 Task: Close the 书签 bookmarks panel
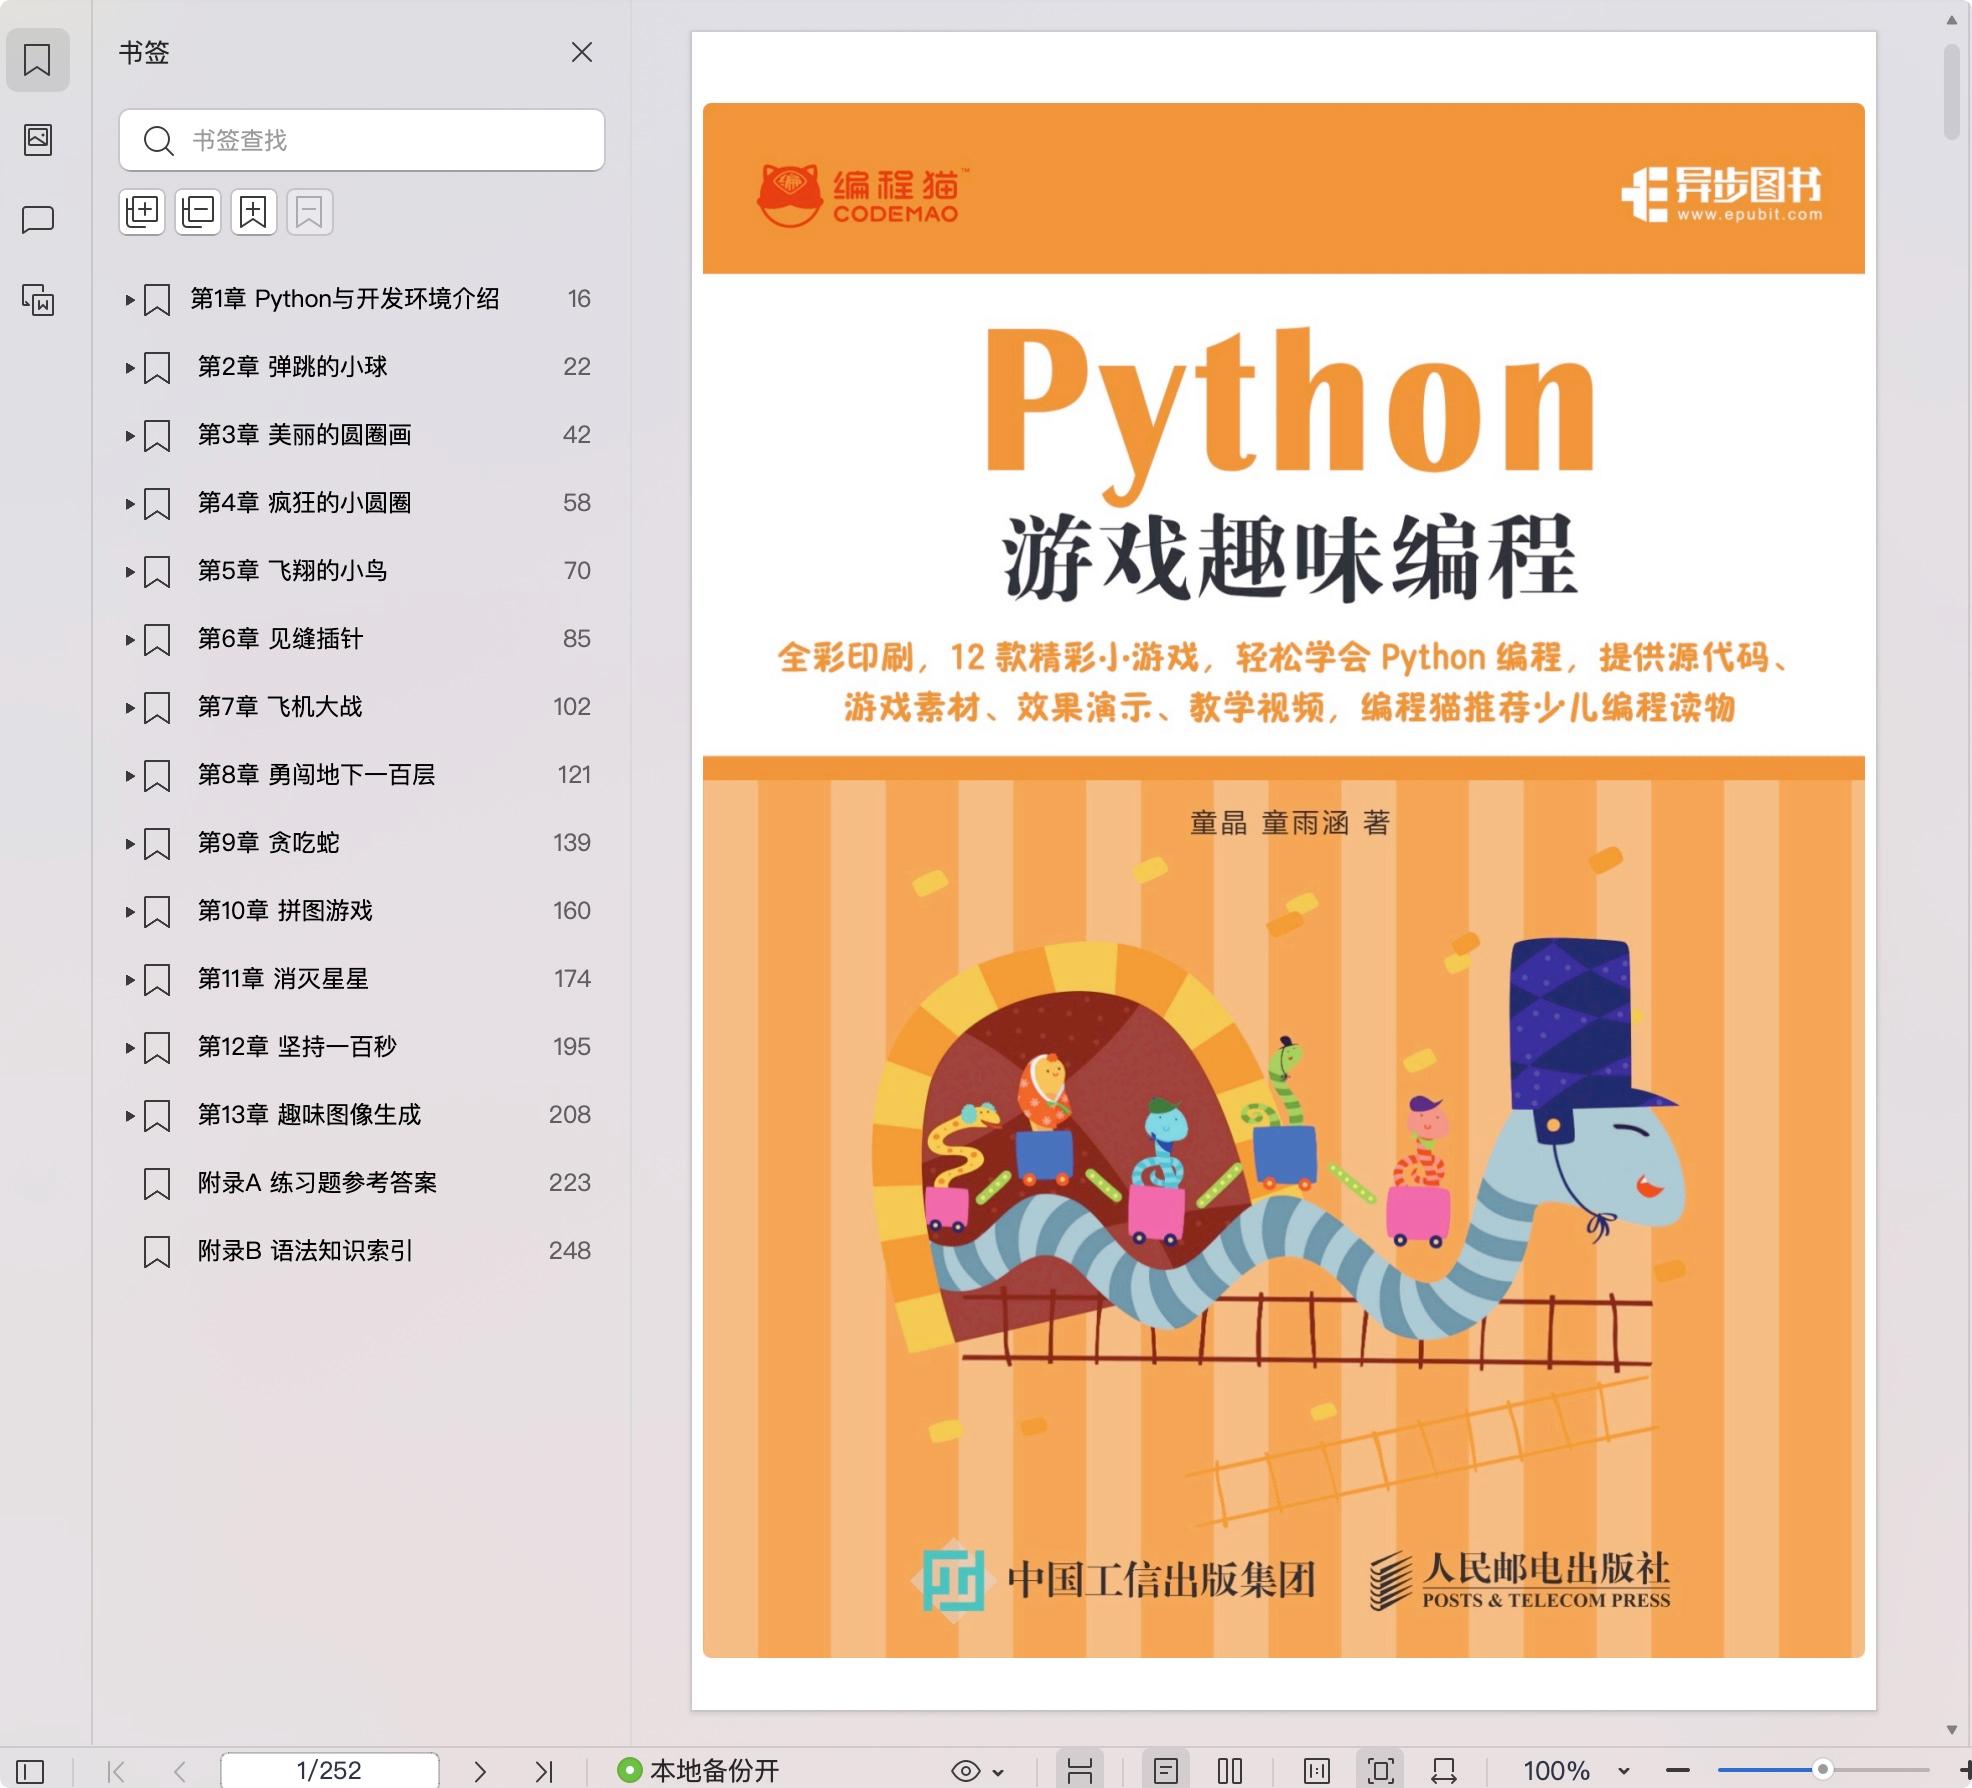[582, 52]
